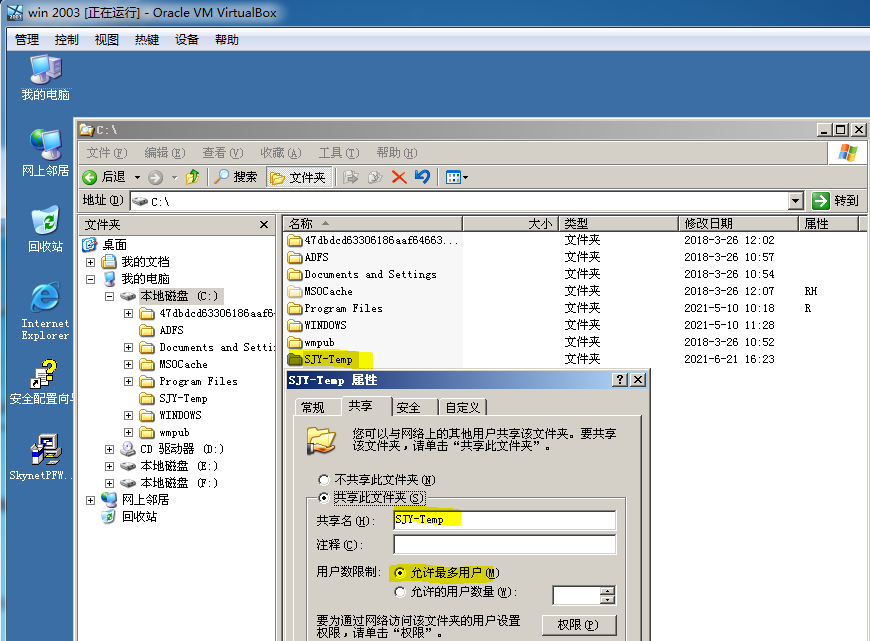
Task: Close the Folders side pane
Action: (x=264, y=224)
